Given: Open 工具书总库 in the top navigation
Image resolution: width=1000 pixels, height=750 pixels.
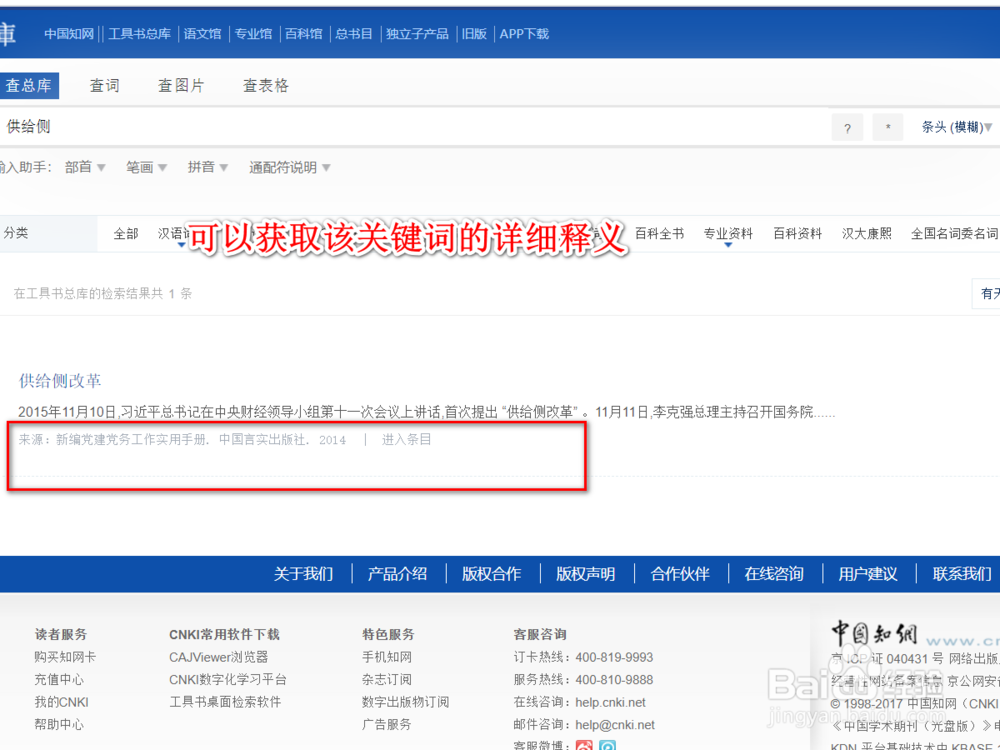Looking at the screenshot, I should pos(139,34).
